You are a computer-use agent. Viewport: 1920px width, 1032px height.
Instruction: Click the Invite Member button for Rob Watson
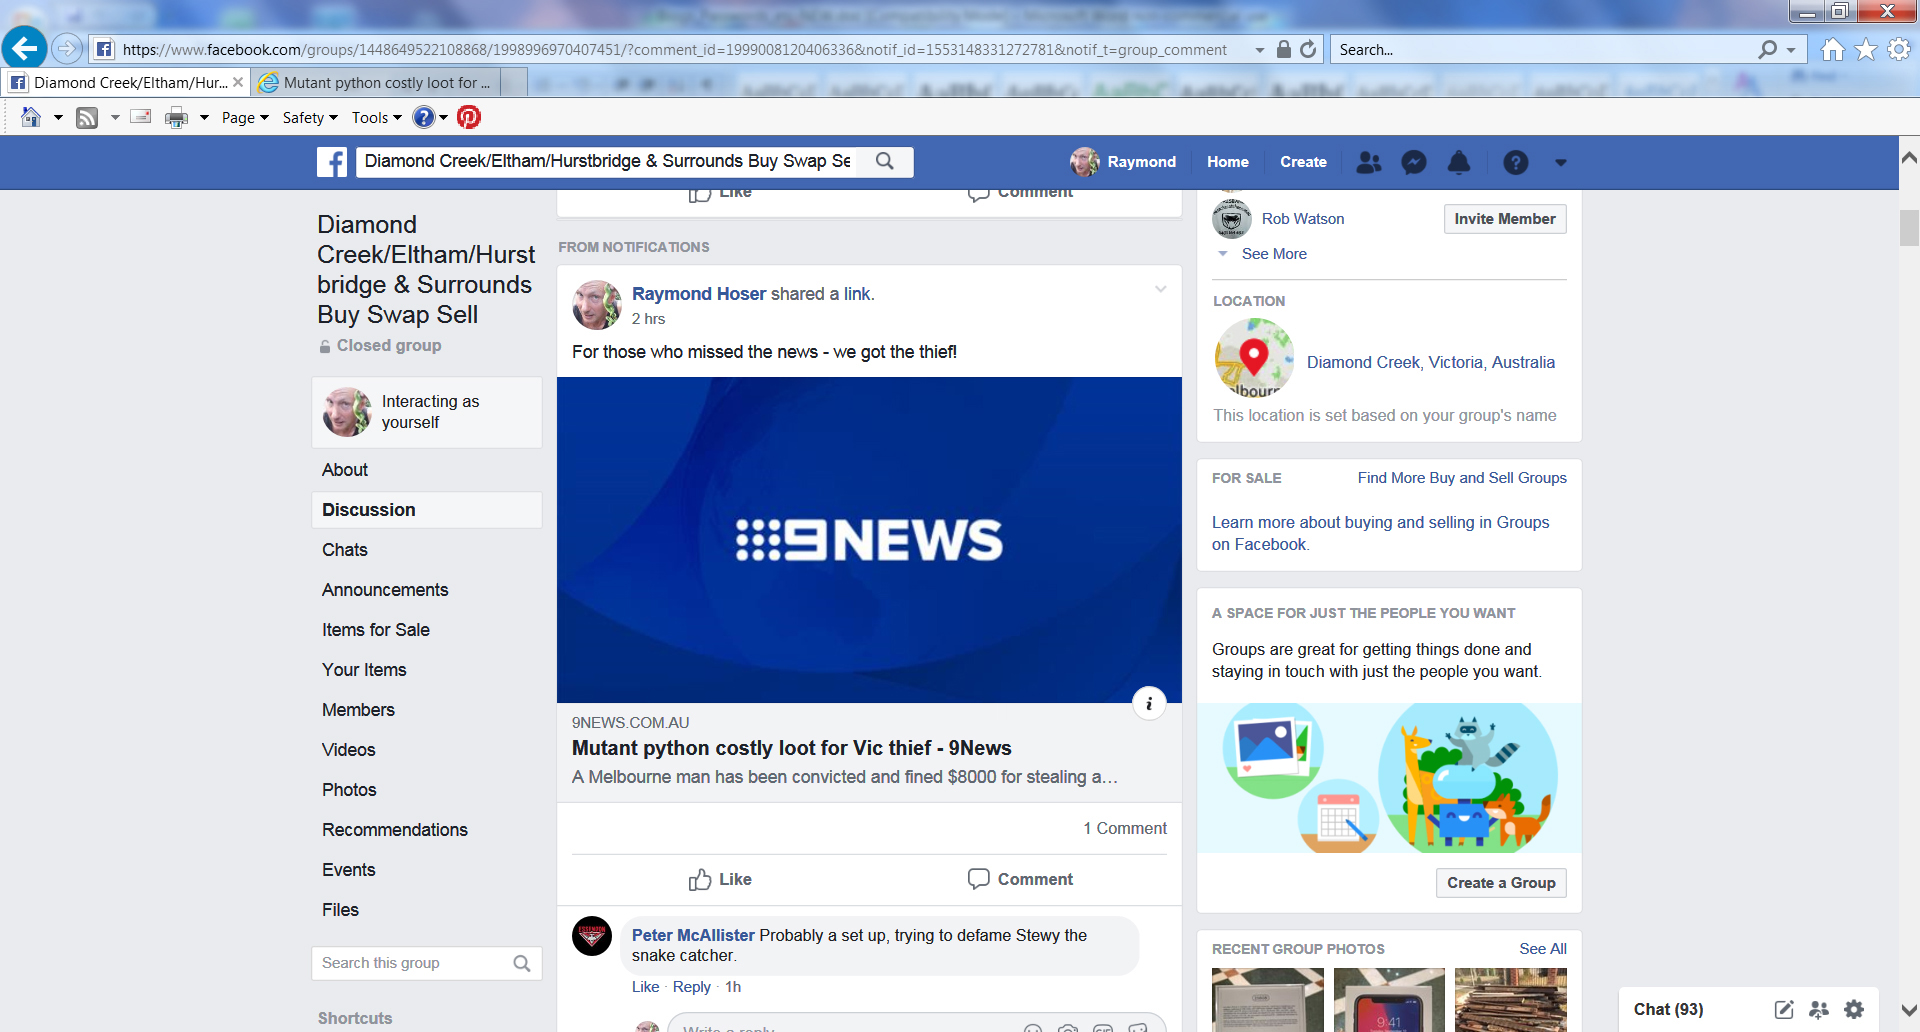click(1505, 219)
